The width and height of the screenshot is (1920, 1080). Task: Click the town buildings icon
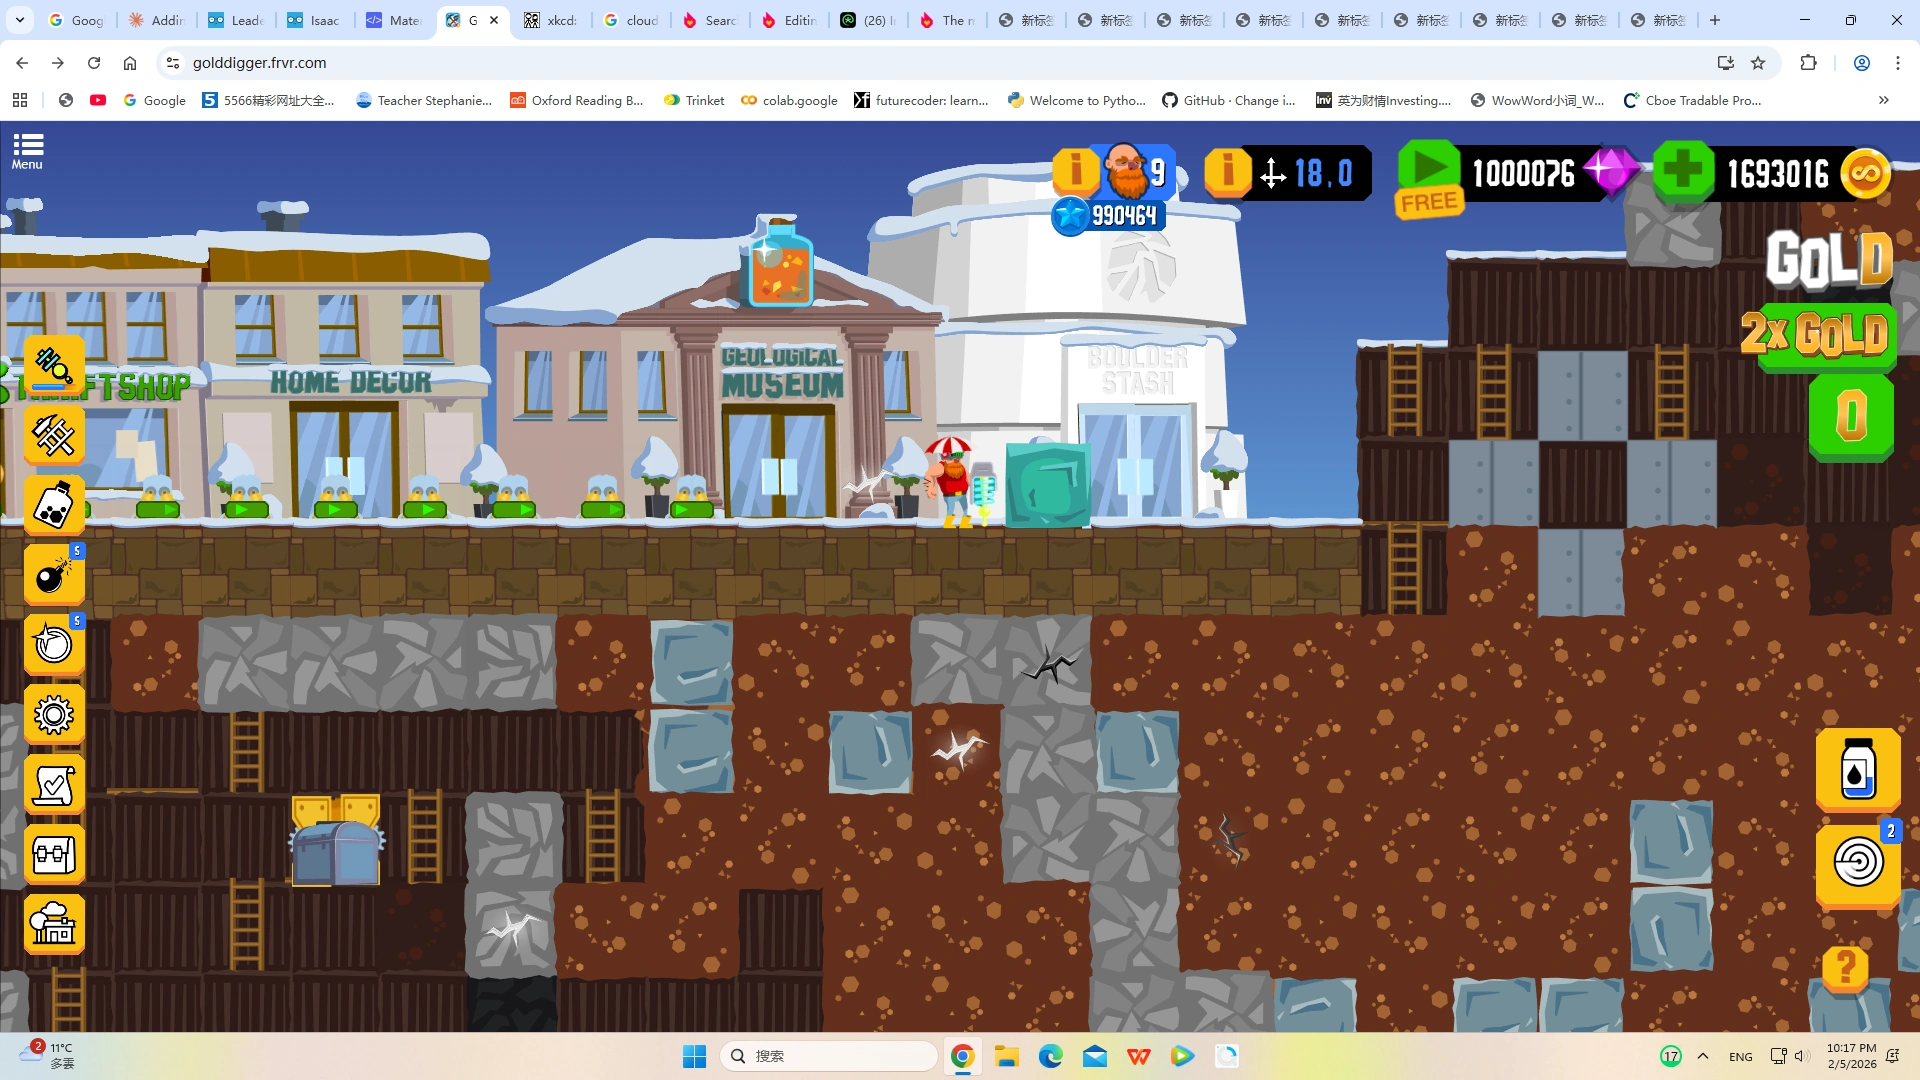pyautogui.click(x=54, y=925)
